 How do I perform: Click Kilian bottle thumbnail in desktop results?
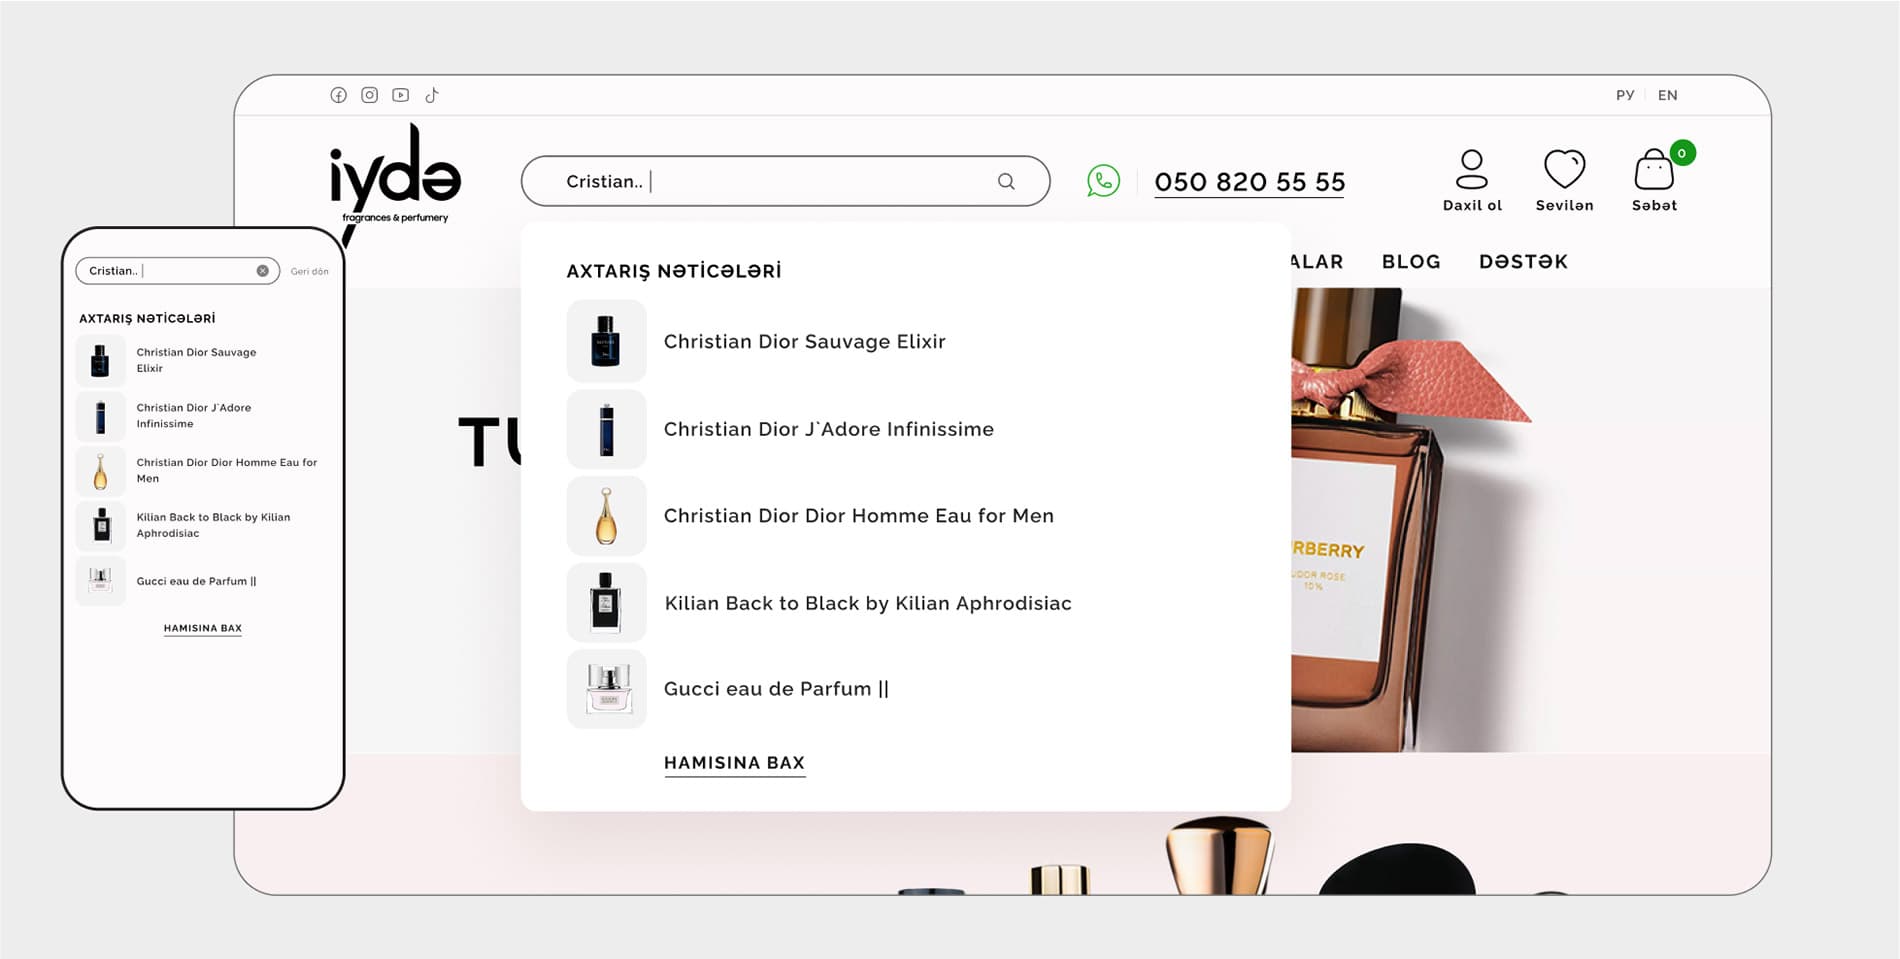(606, 603)
